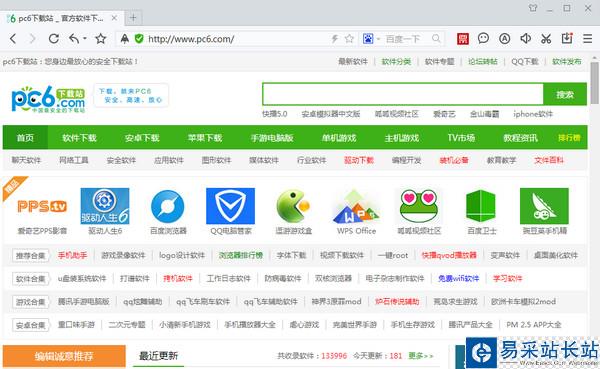This screenshot has height=369, width=600.
Task: Click the skin shirt icon in title bar
Action: 533,8
